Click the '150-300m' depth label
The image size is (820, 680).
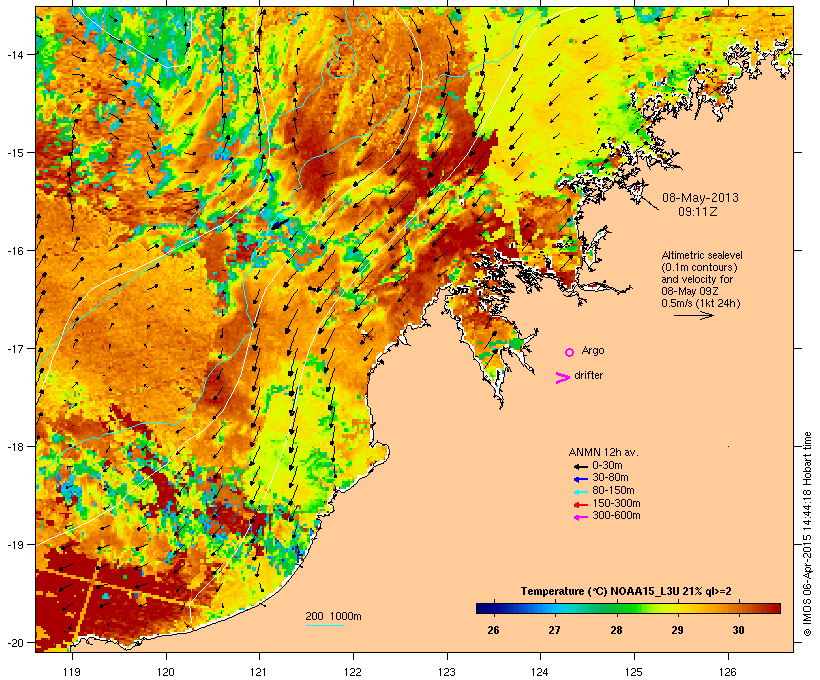616,503
